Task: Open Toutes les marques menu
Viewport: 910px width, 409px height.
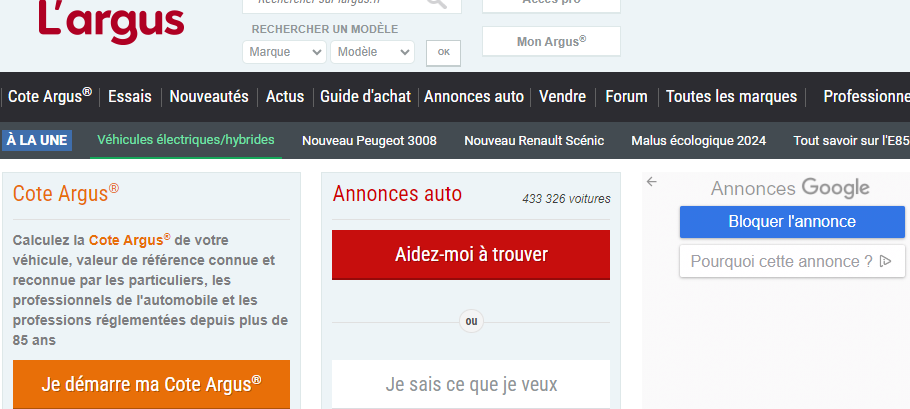Action: tap(731, 96)
